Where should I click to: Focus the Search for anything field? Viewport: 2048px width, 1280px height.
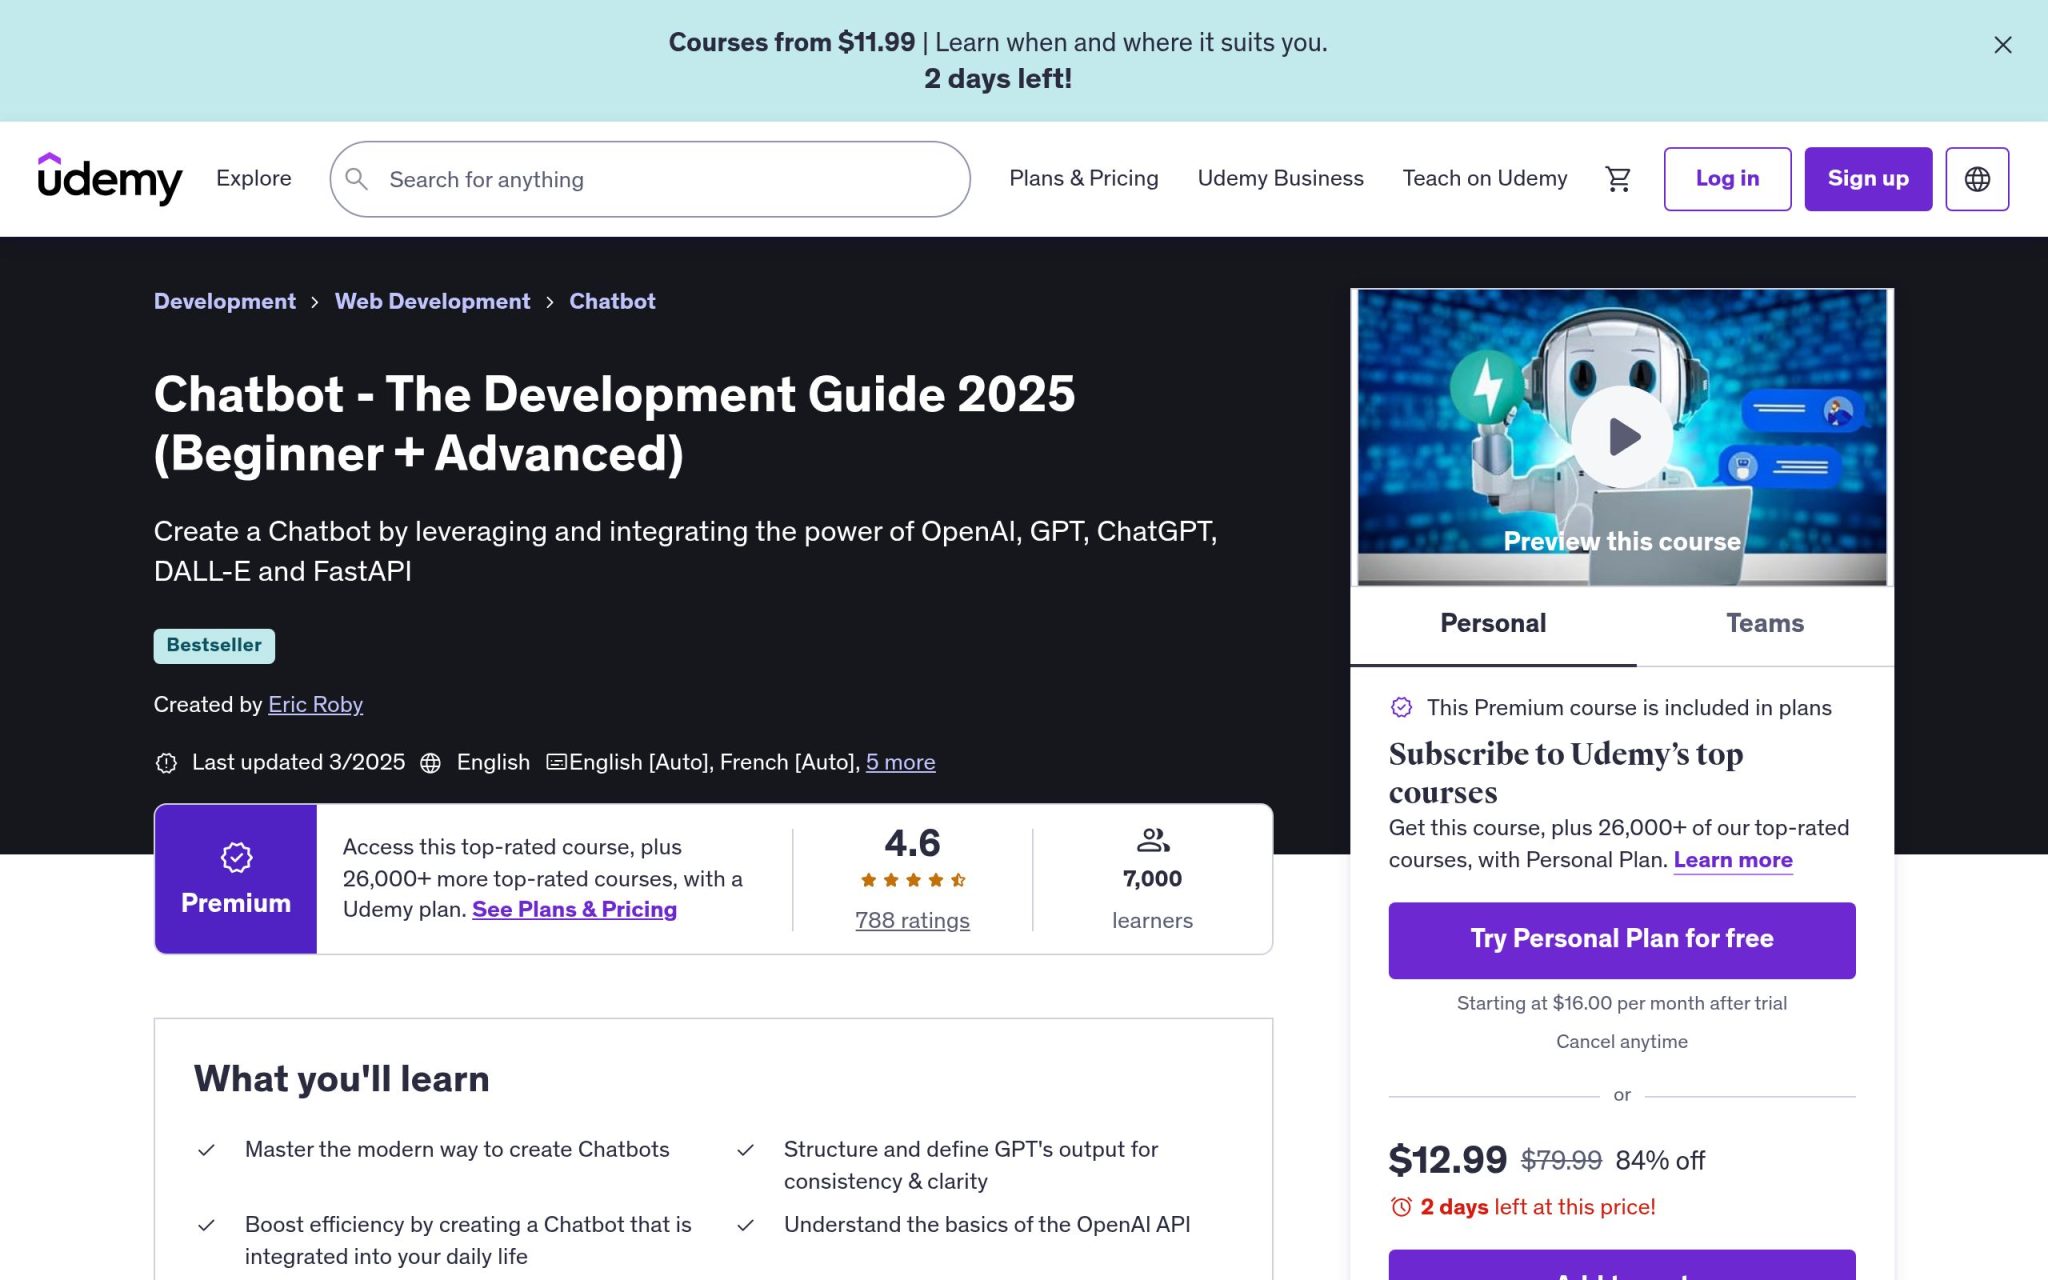[650, 179]
